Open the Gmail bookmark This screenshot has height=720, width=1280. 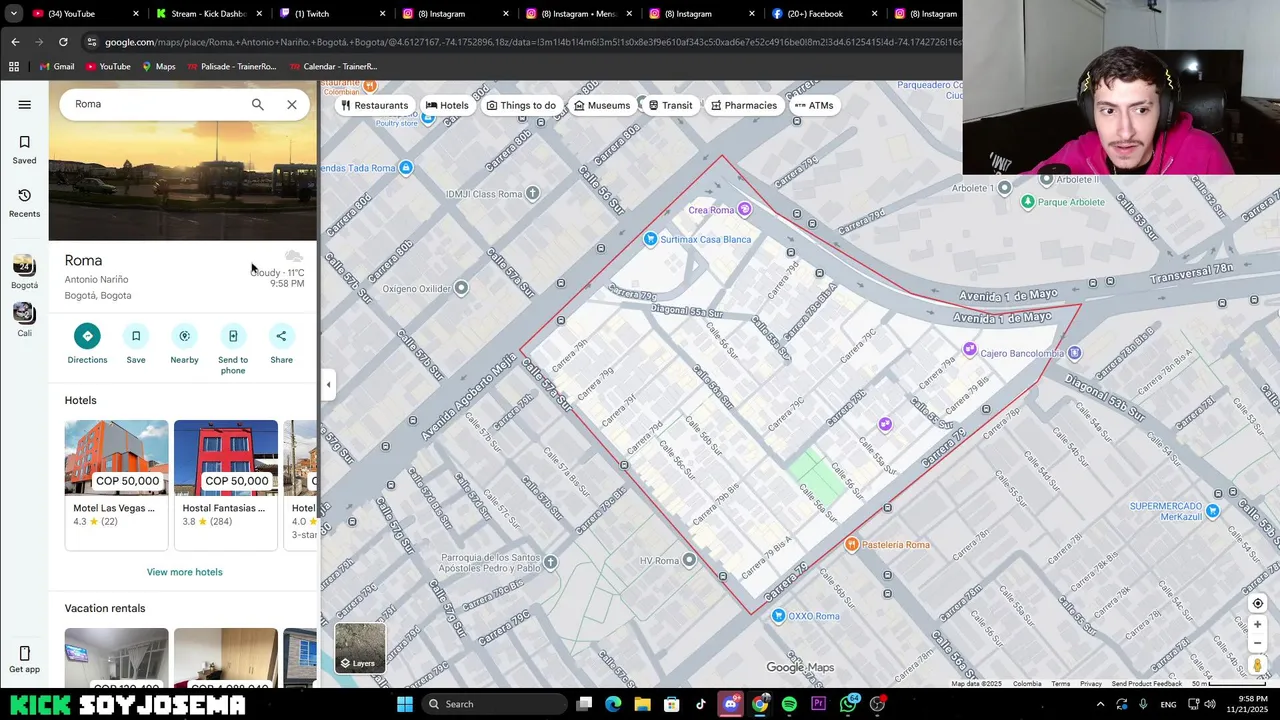(x=56, y=66)
